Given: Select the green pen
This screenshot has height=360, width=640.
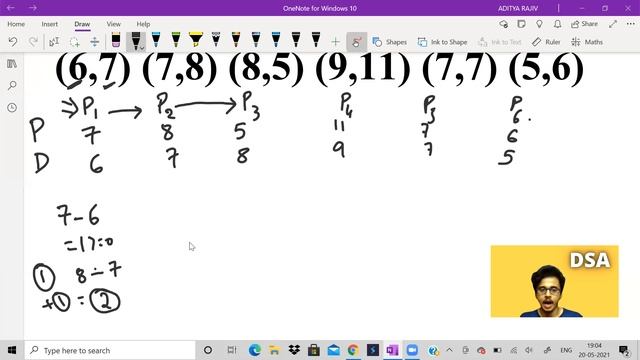Looking at the screenshot, I should tap(176, 40).
